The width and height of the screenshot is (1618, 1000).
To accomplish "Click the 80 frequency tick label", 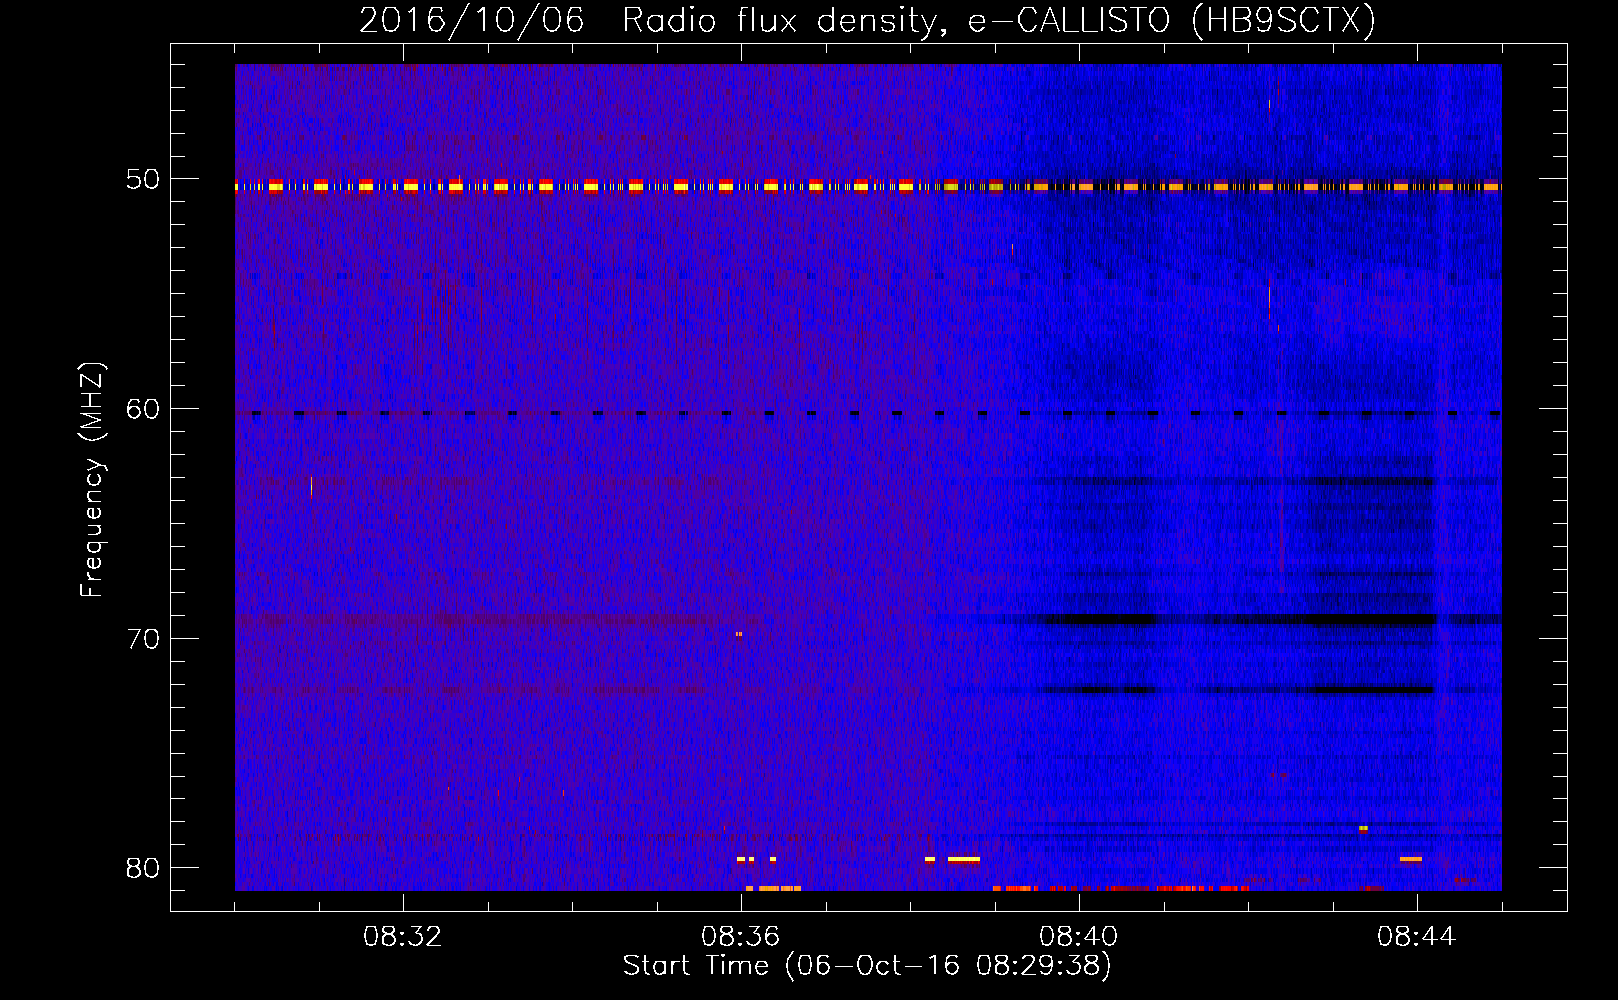I will pyautogui.click(x=143, y=868).
